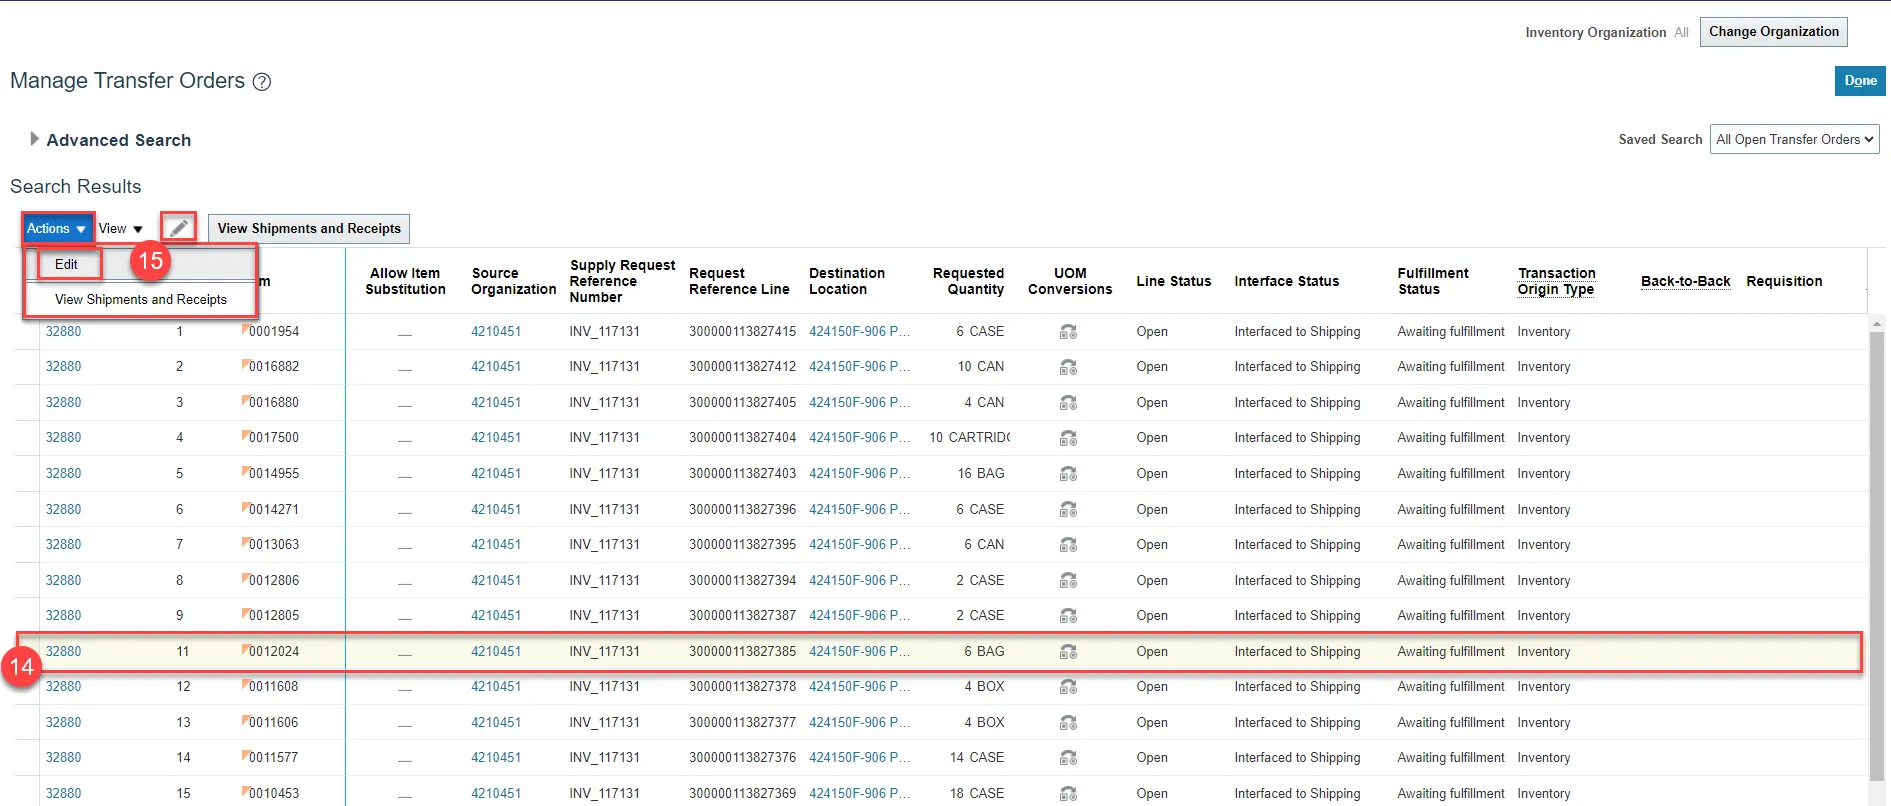This screenshot has width=1891, height=806.
Task: Click the Done button
Action: point(1859,81)
